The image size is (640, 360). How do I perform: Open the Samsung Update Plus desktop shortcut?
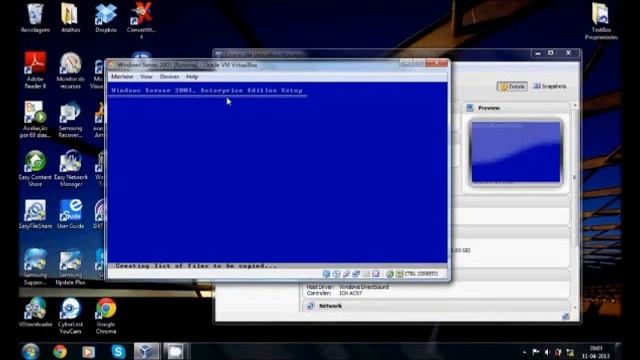tap(70, 267)
